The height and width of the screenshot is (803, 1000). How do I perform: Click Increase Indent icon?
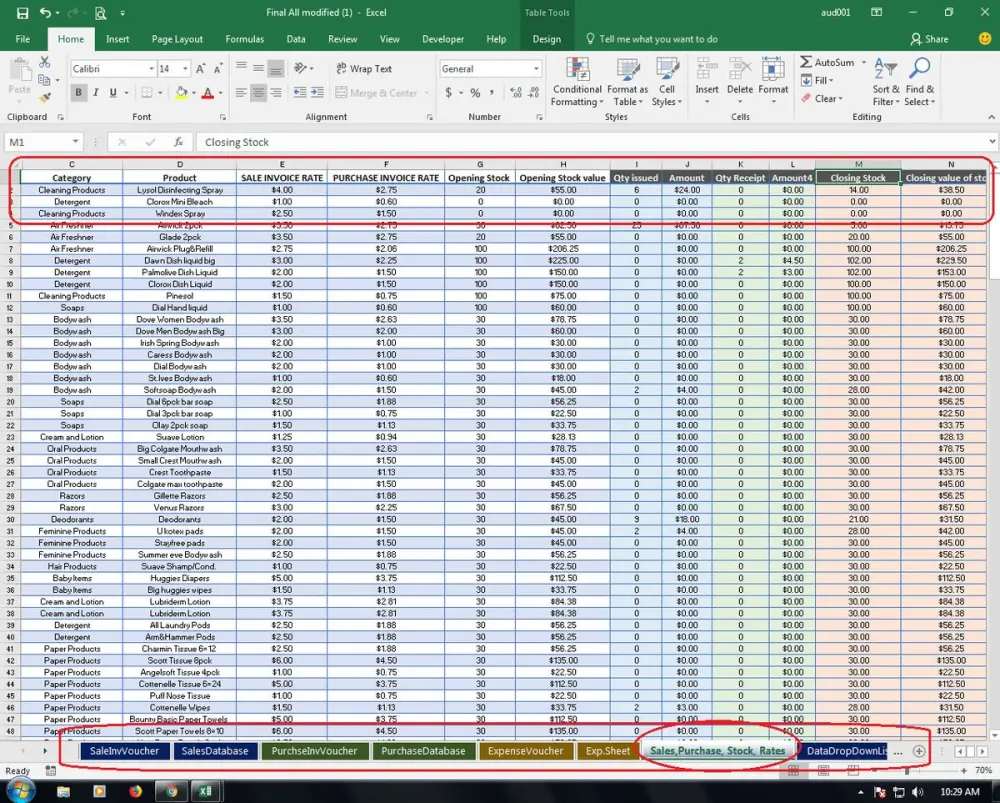pos(317,93)
